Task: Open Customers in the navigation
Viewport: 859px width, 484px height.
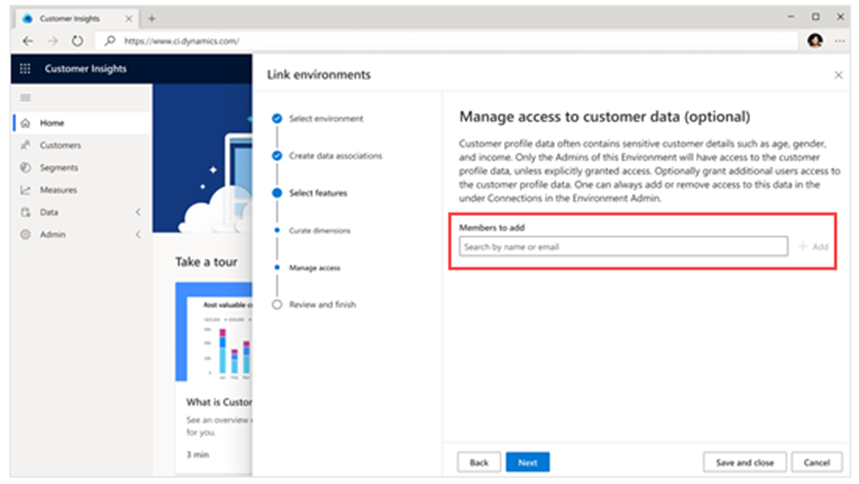Action: (x=81, y=145)
